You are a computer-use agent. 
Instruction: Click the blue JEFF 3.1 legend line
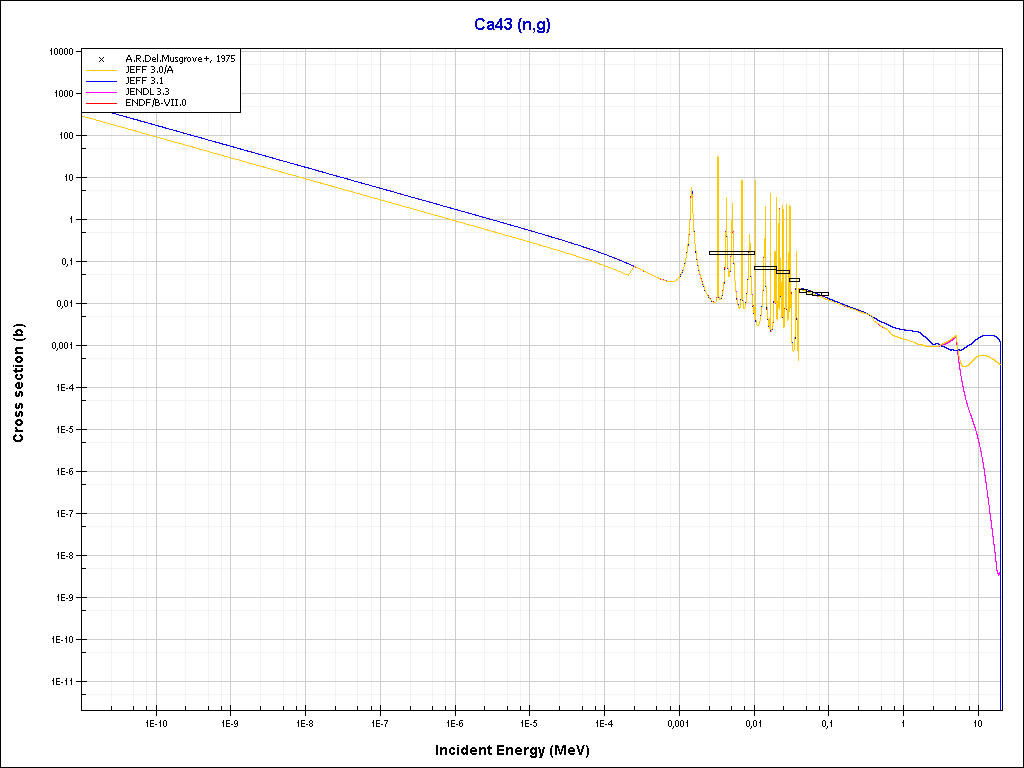[x=101, y=81]
